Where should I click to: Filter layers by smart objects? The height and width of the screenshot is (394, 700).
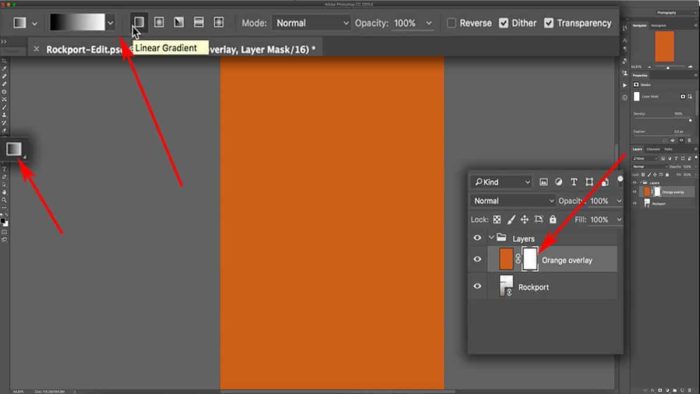click(605, 182)
